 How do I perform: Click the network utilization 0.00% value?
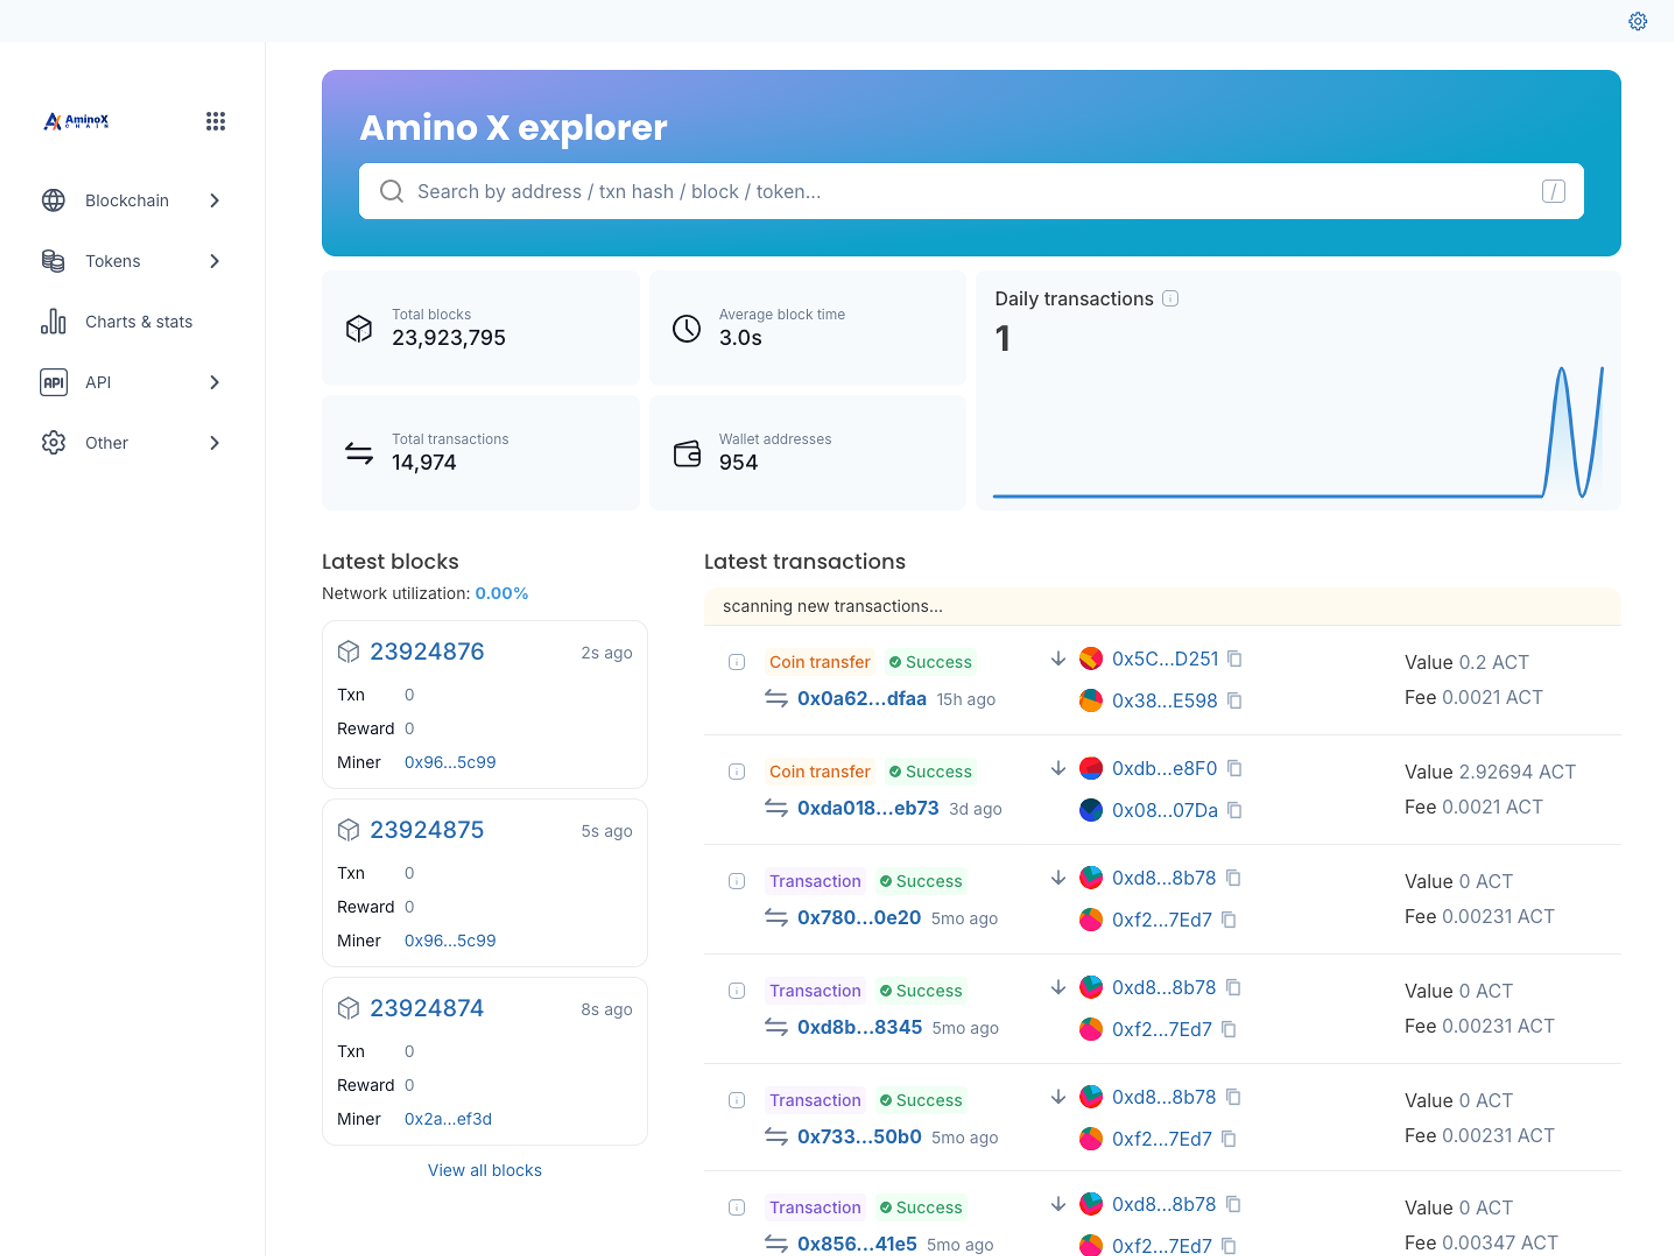[x=502, y=593]
